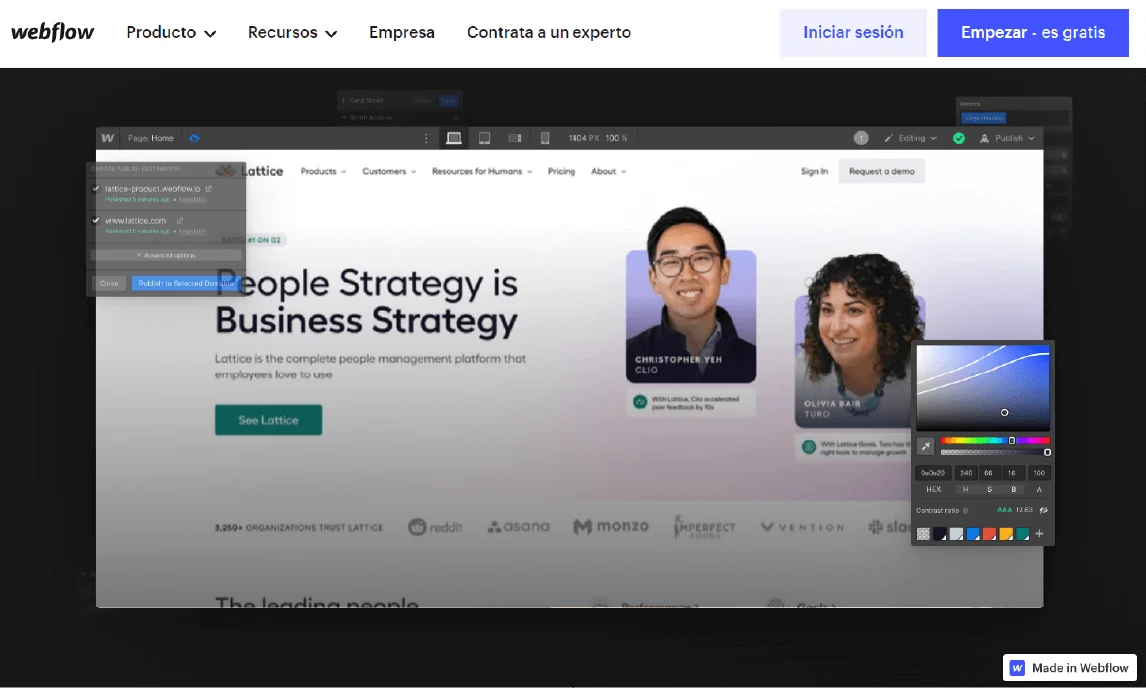Click Empezar - es gratis button

(x=1033, y=33)
